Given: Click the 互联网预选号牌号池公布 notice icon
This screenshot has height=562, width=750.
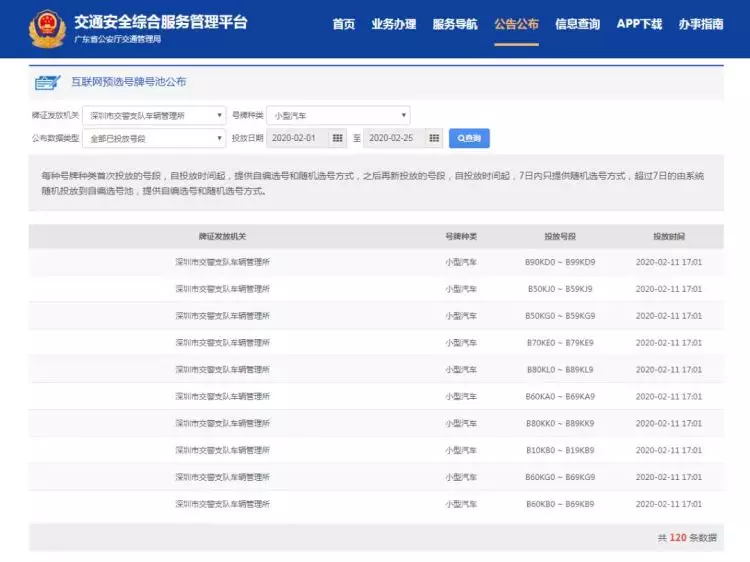Looking at the screenshot, I should point(47,82).
